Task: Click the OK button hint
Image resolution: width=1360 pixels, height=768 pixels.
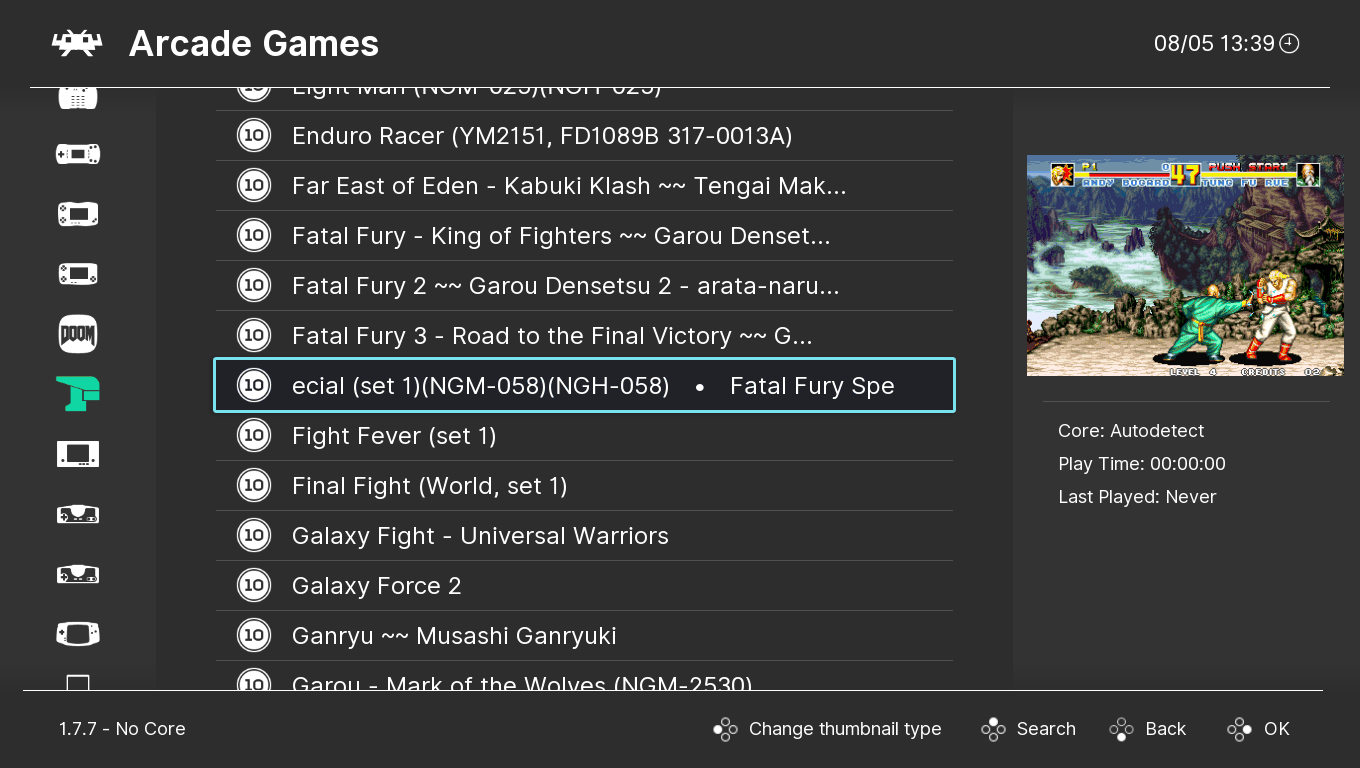Action: pyautogui.click(x=1259, y=729)
